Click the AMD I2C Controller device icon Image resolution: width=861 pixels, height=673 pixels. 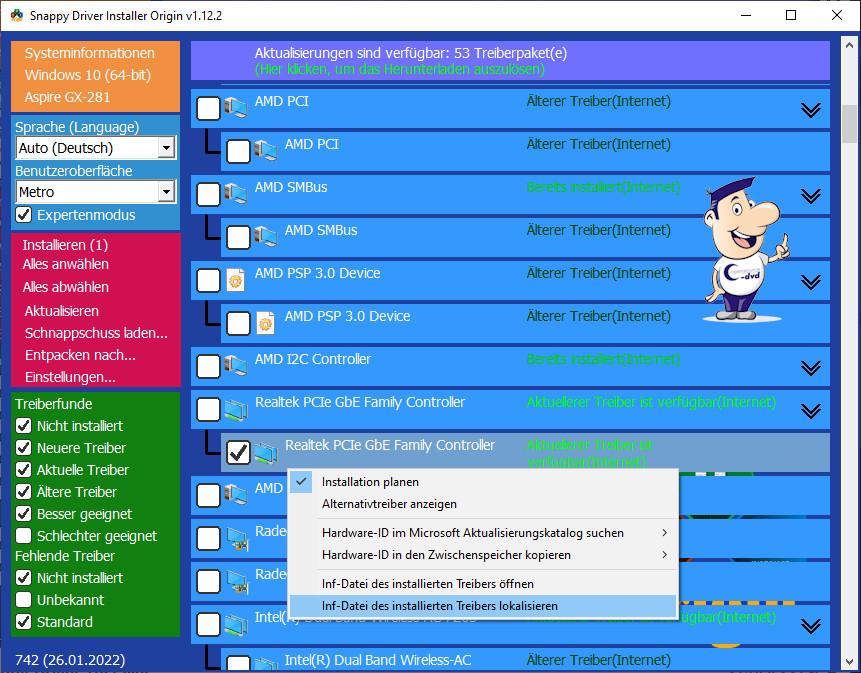pyautogui.click(x=236, y=366)
